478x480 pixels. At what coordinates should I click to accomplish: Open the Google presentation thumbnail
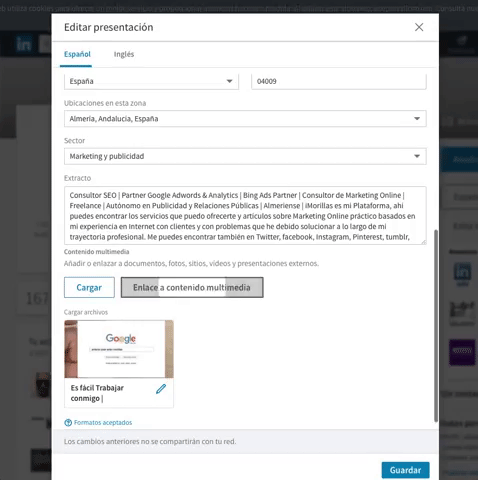(x=119, y=349)
